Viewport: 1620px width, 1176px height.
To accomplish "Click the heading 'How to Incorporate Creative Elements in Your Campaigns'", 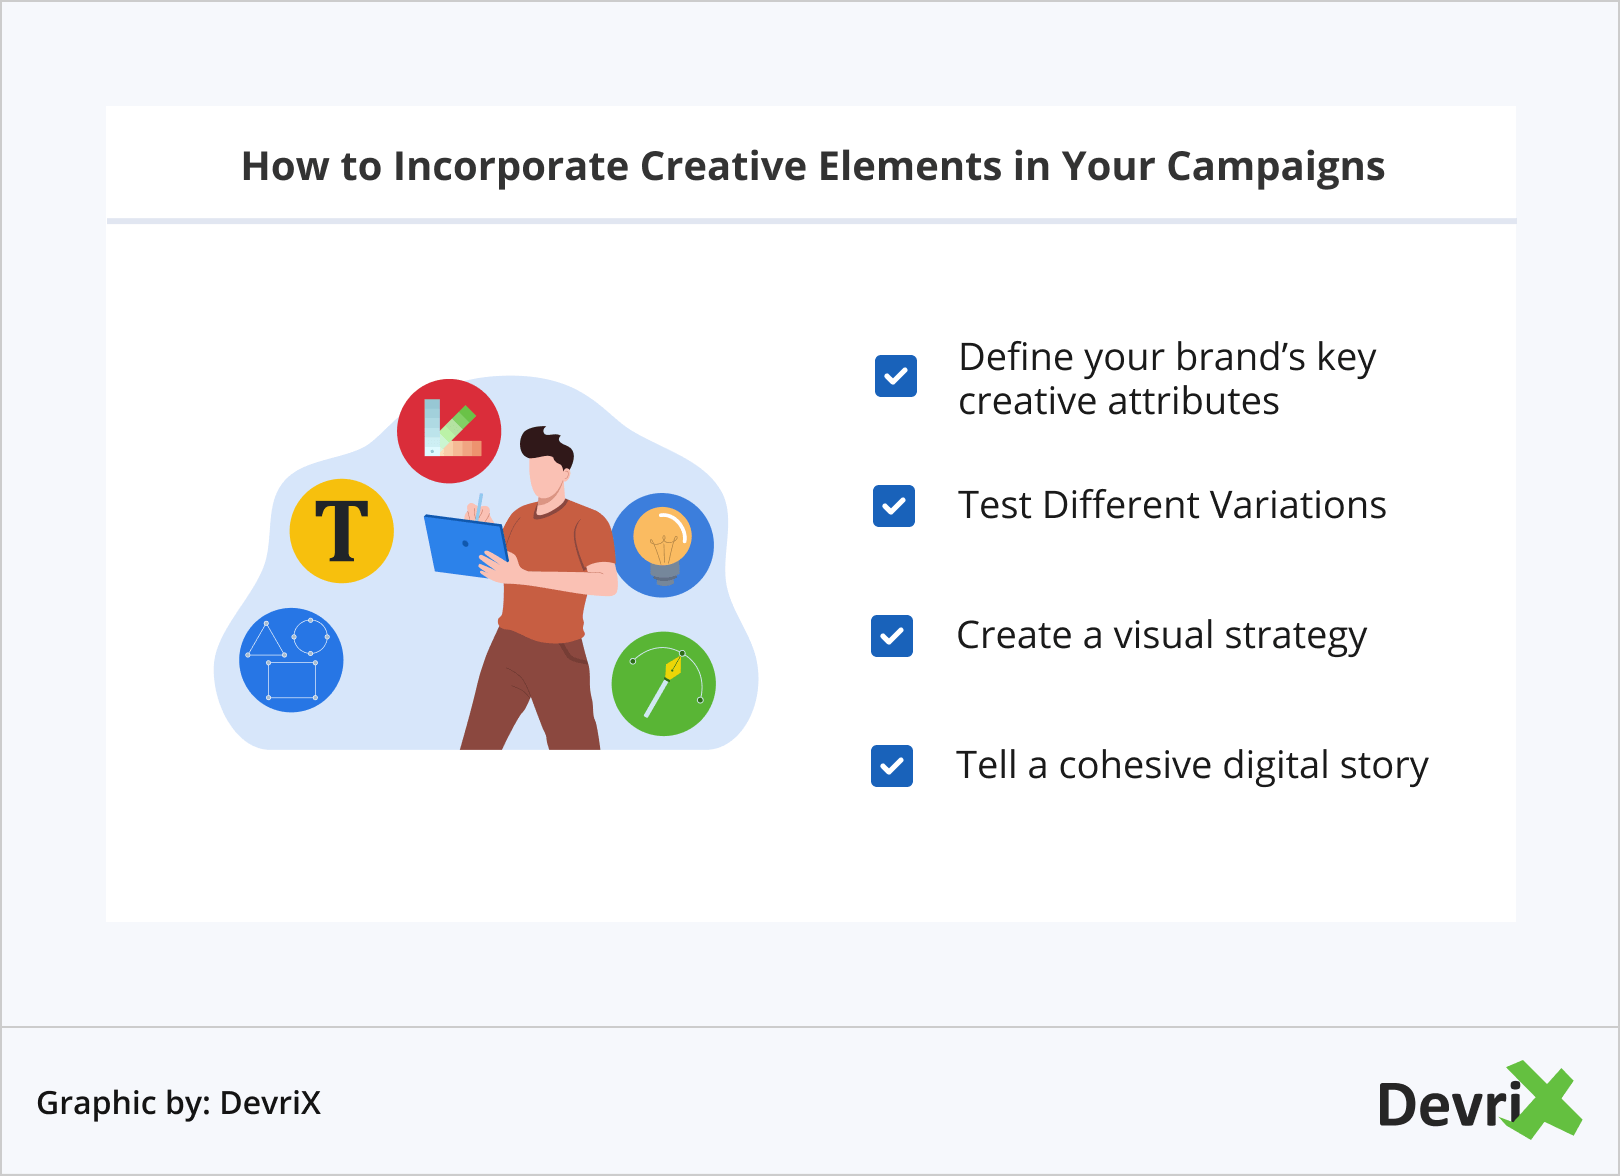I will 813,166.
